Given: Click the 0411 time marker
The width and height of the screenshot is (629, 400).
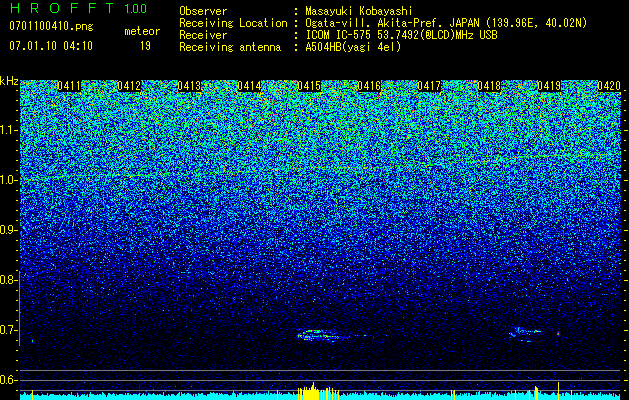Looking at the screenshot, I should coord(69,86).
